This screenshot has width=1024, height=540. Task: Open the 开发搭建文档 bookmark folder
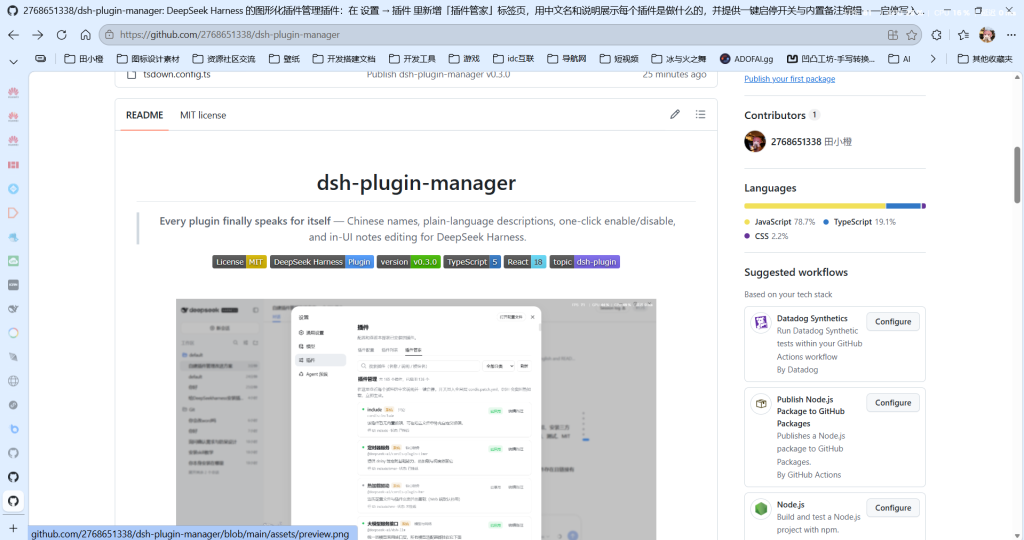coord(344,59)
